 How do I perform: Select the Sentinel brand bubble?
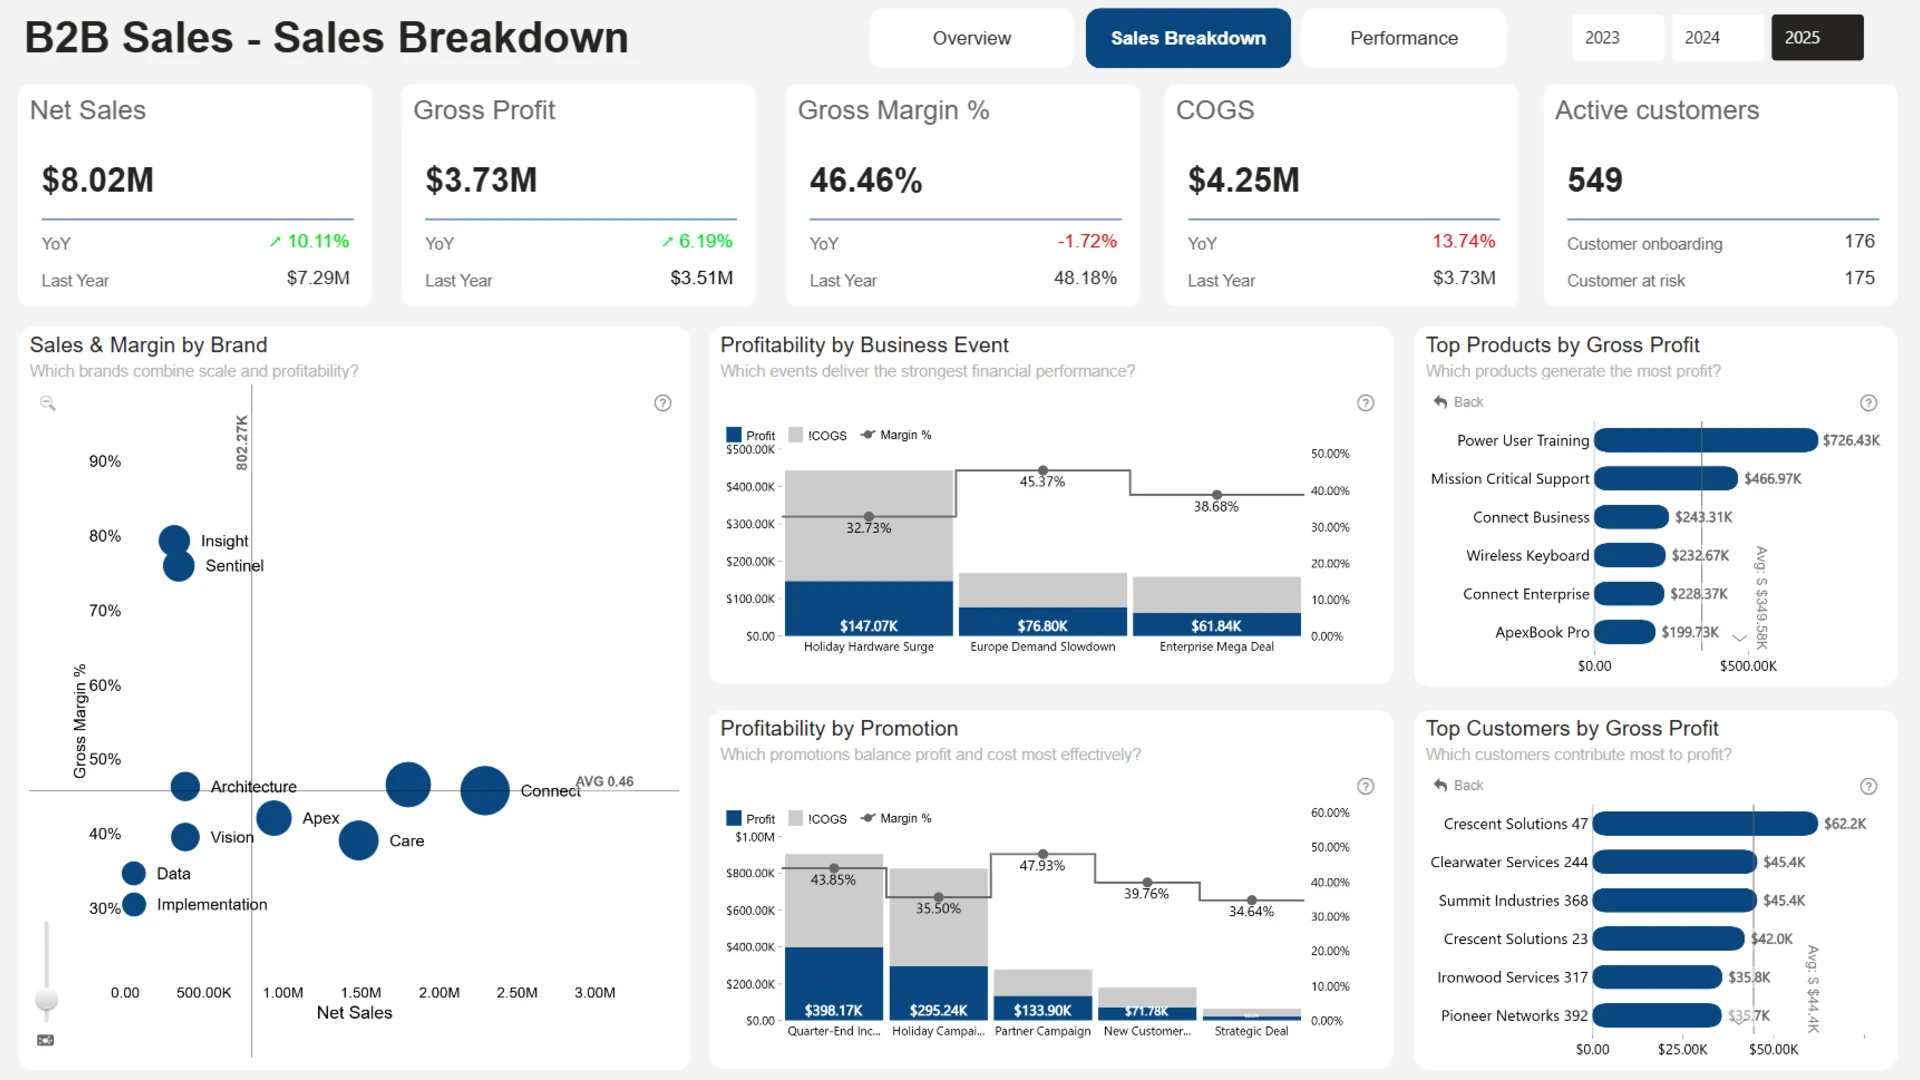click(179, 566)
